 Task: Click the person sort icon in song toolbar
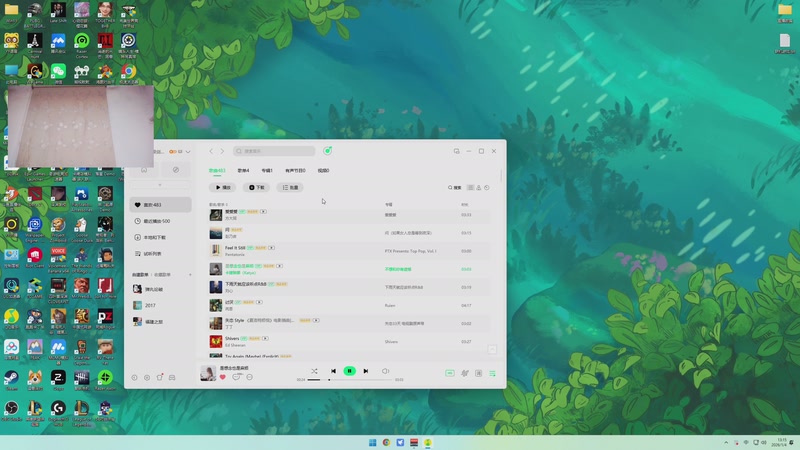479,188
